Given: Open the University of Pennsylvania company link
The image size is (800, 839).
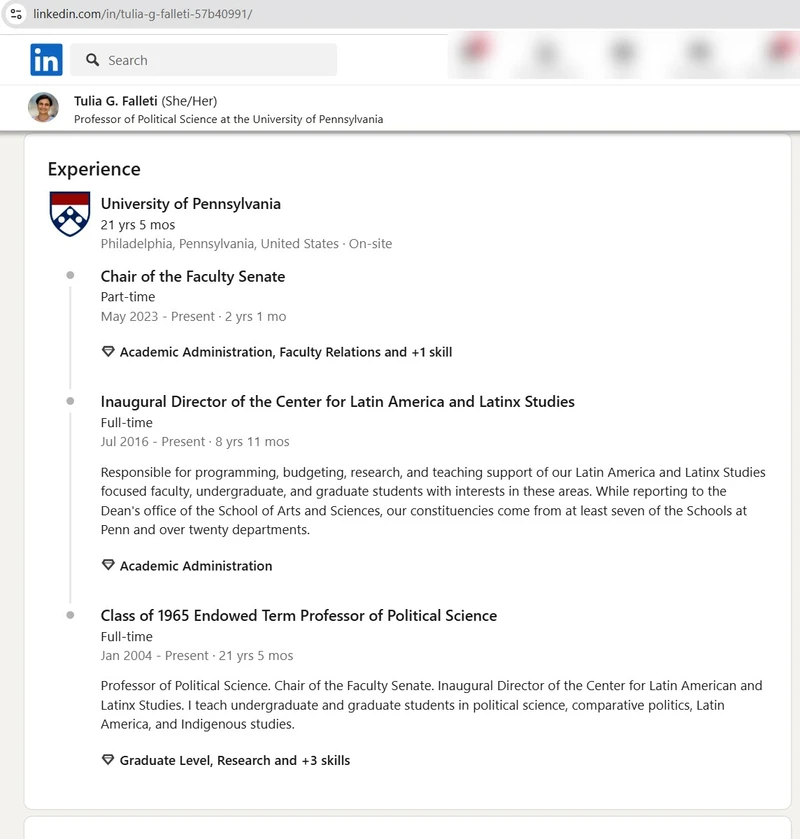Looking at the screenshot, I should (x=191, y=204).
